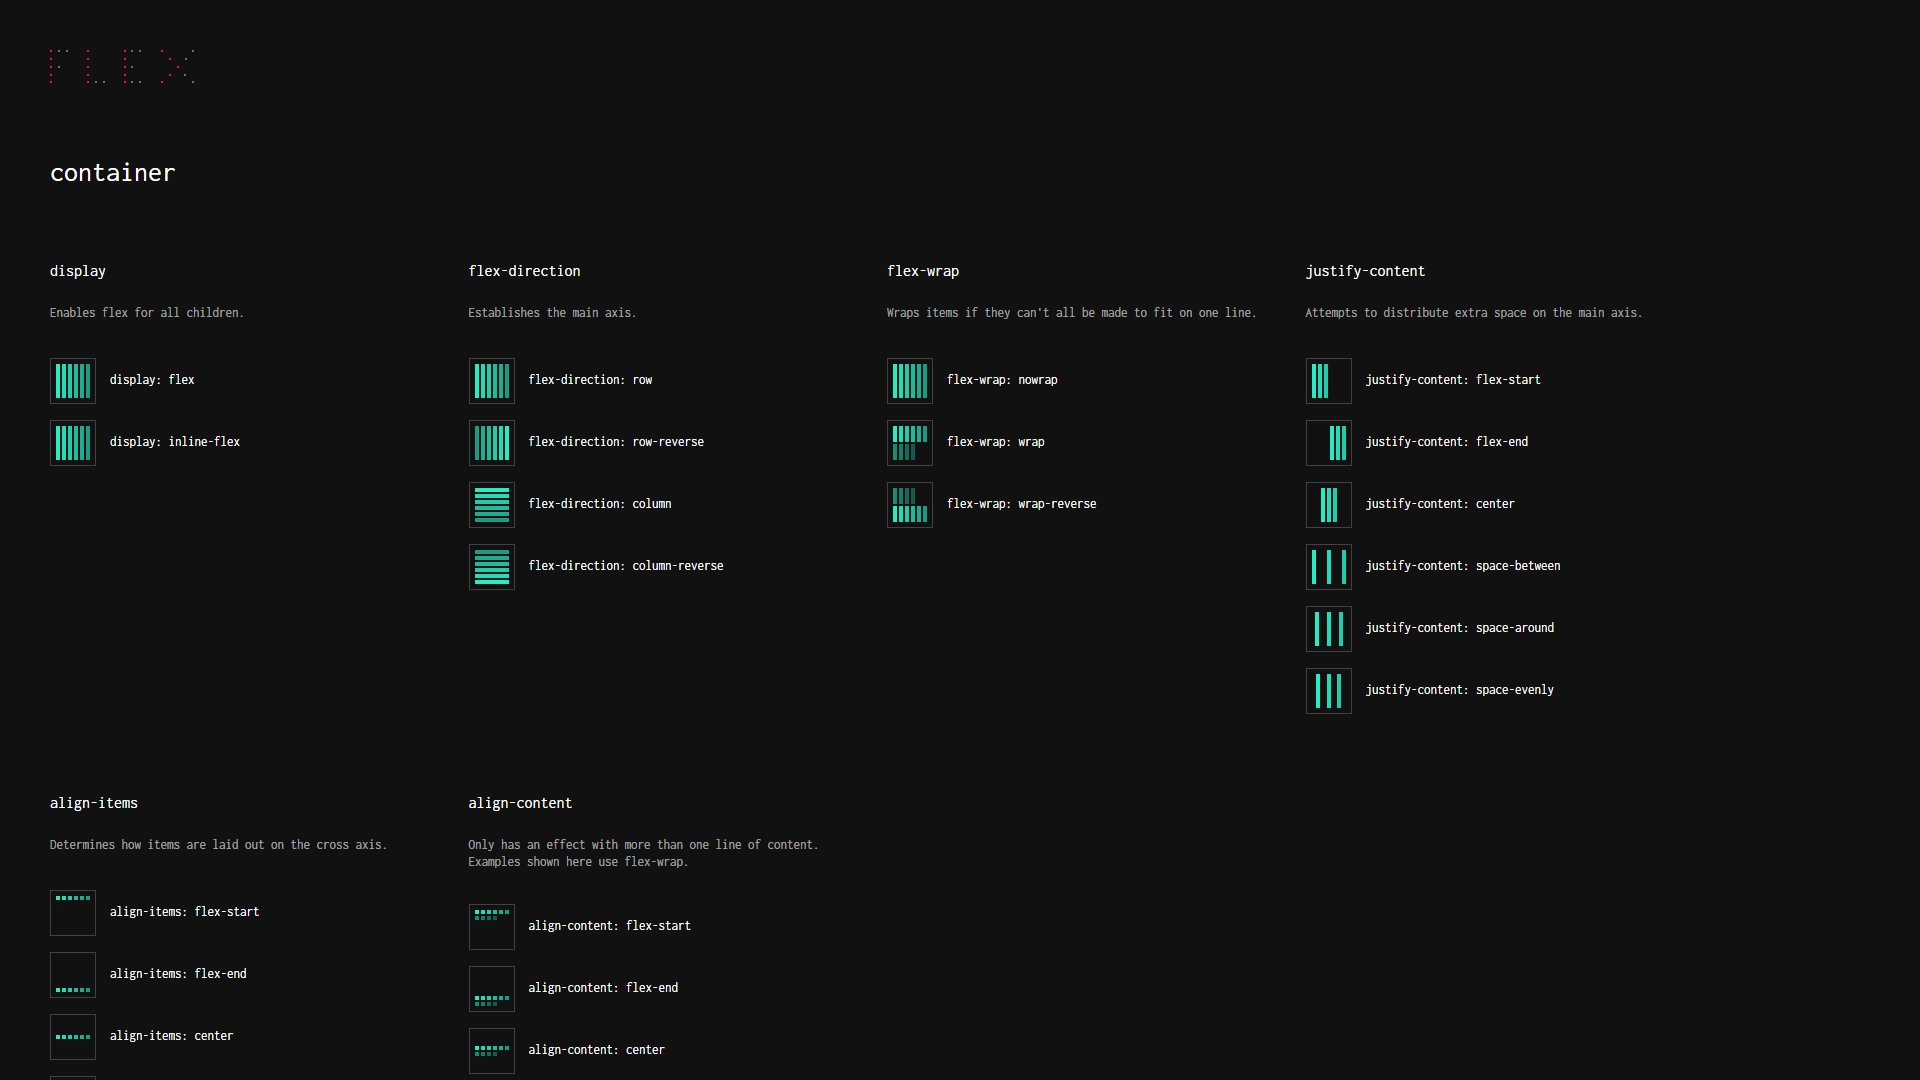
Task: Select the justify-content:space-evenly label
Action: pos(1460,690)
